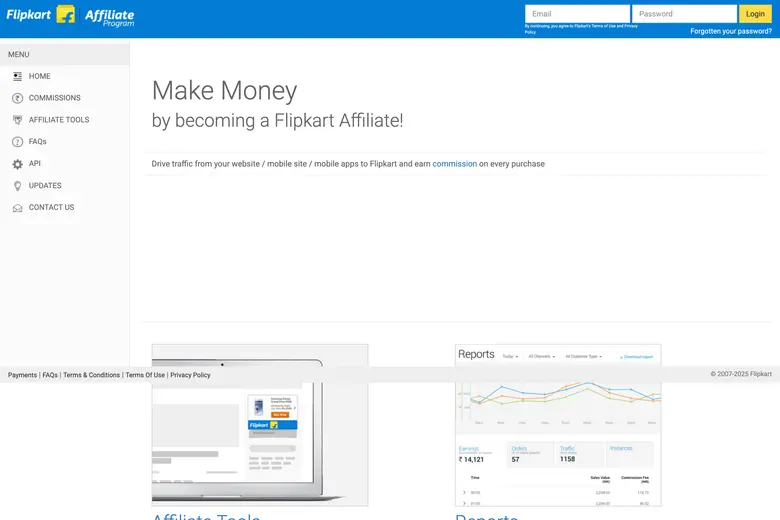
Task: Follow the commission link in description
Action: 454,164
